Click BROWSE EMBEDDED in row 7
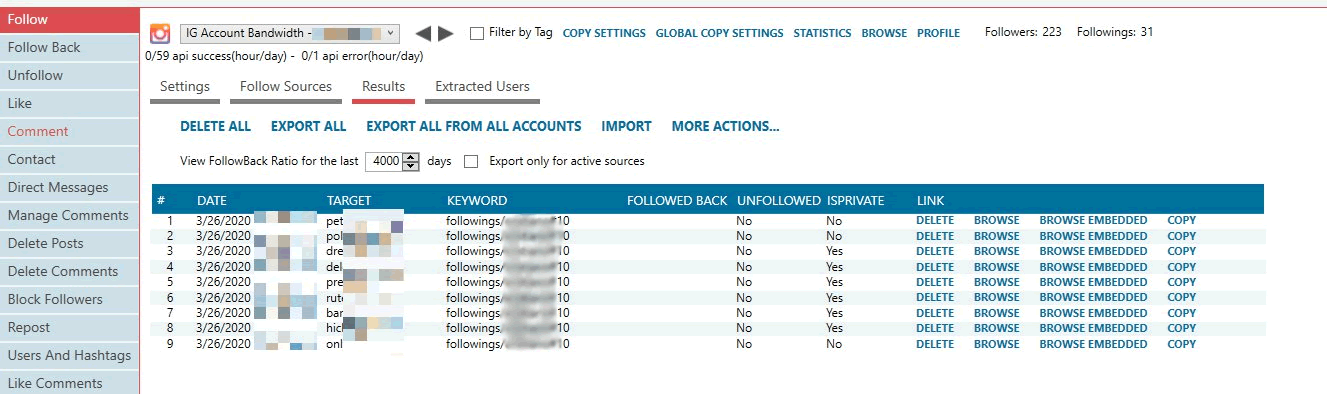 tap(1094, 313)
